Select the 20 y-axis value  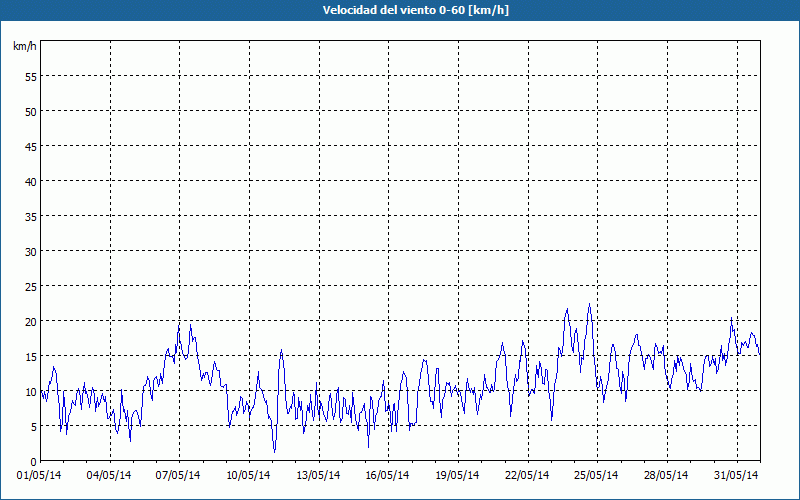click(31, 321)
